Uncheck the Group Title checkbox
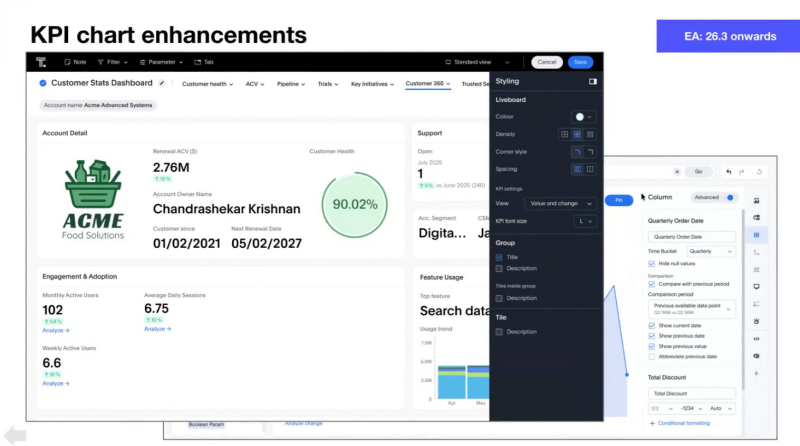Viewport: 800px width, 446px height. point(499,257)
